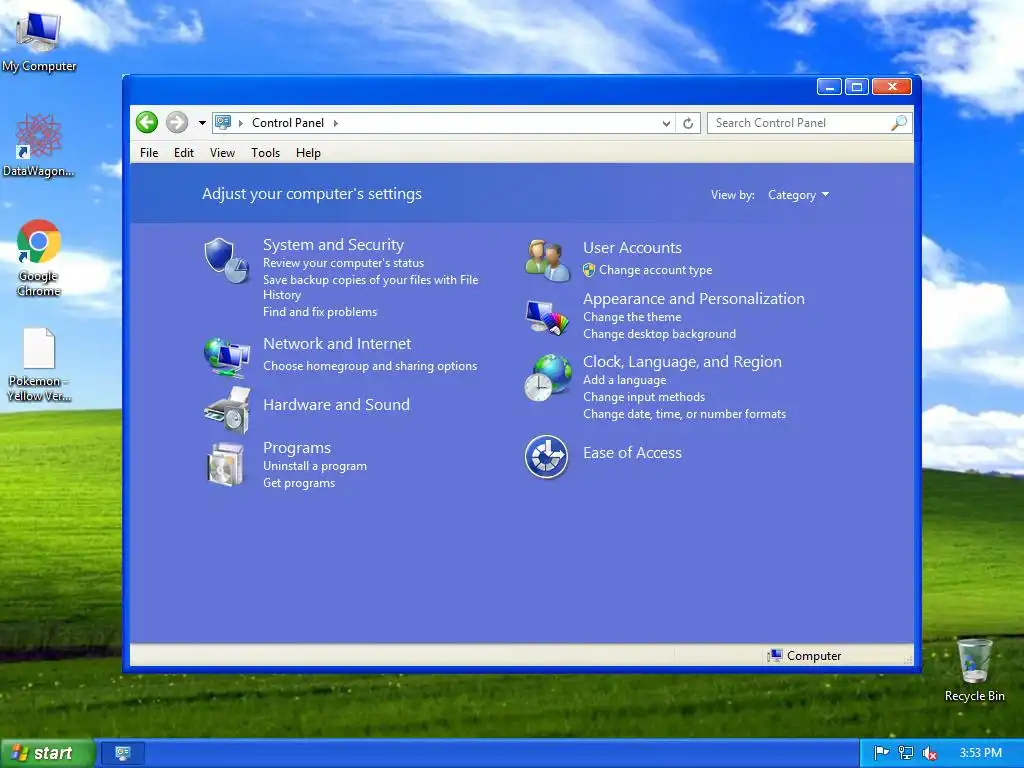
Task: Click the User Accounts people icon
Action: click(547, 261)
